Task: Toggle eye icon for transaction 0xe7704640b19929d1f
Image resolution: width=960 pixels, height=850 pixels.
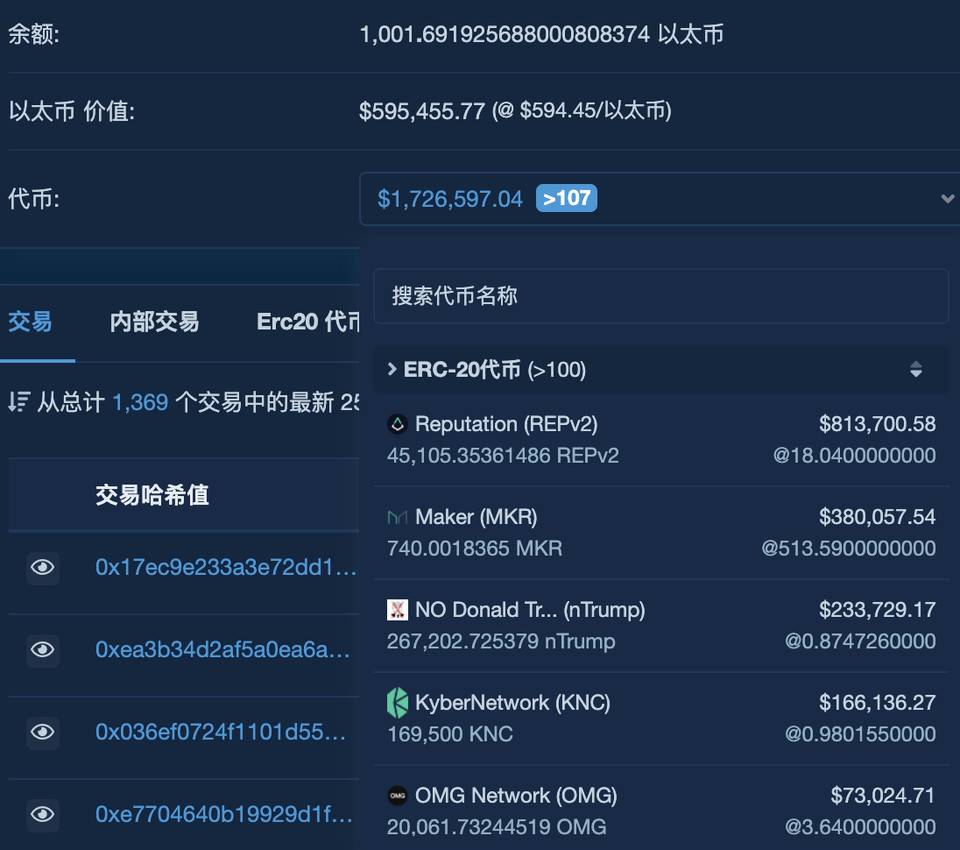Action: (x=41, y=816)
